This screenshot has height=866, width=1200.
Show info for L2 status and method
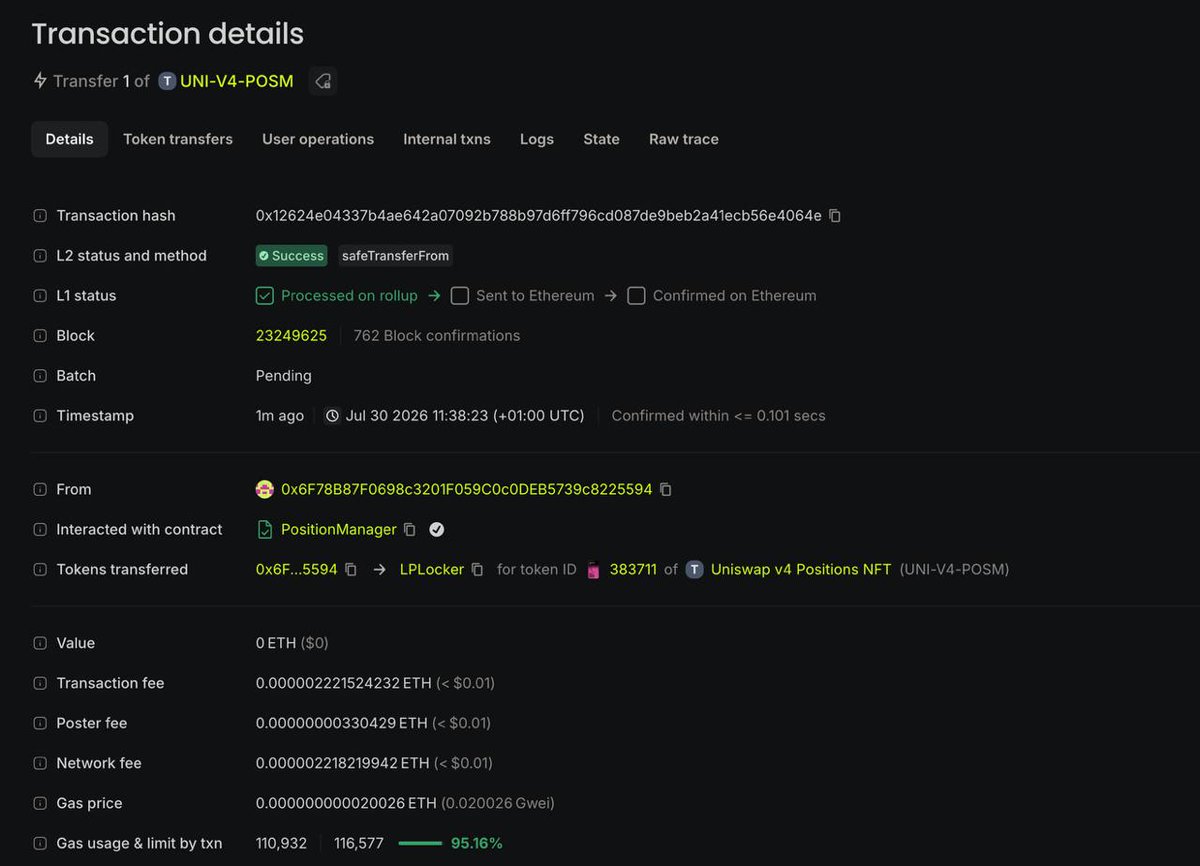tap(40, 256)
